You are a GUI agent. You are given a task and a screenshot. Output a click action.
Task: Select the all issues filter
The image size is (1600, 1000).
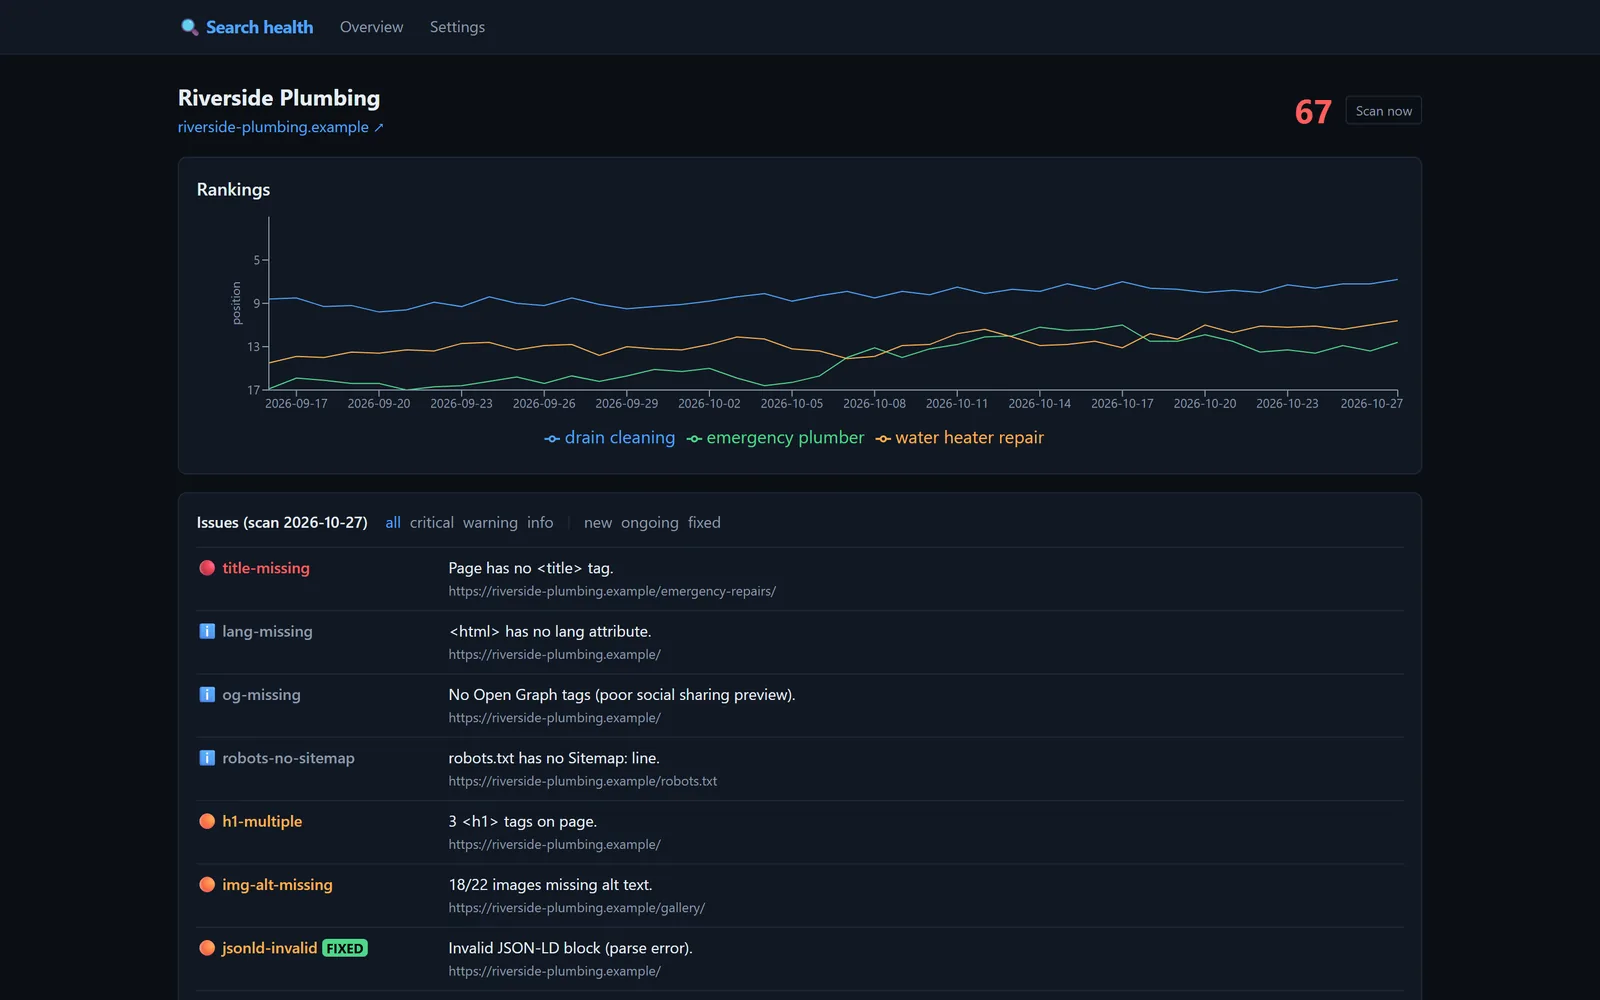coord(393,523)
